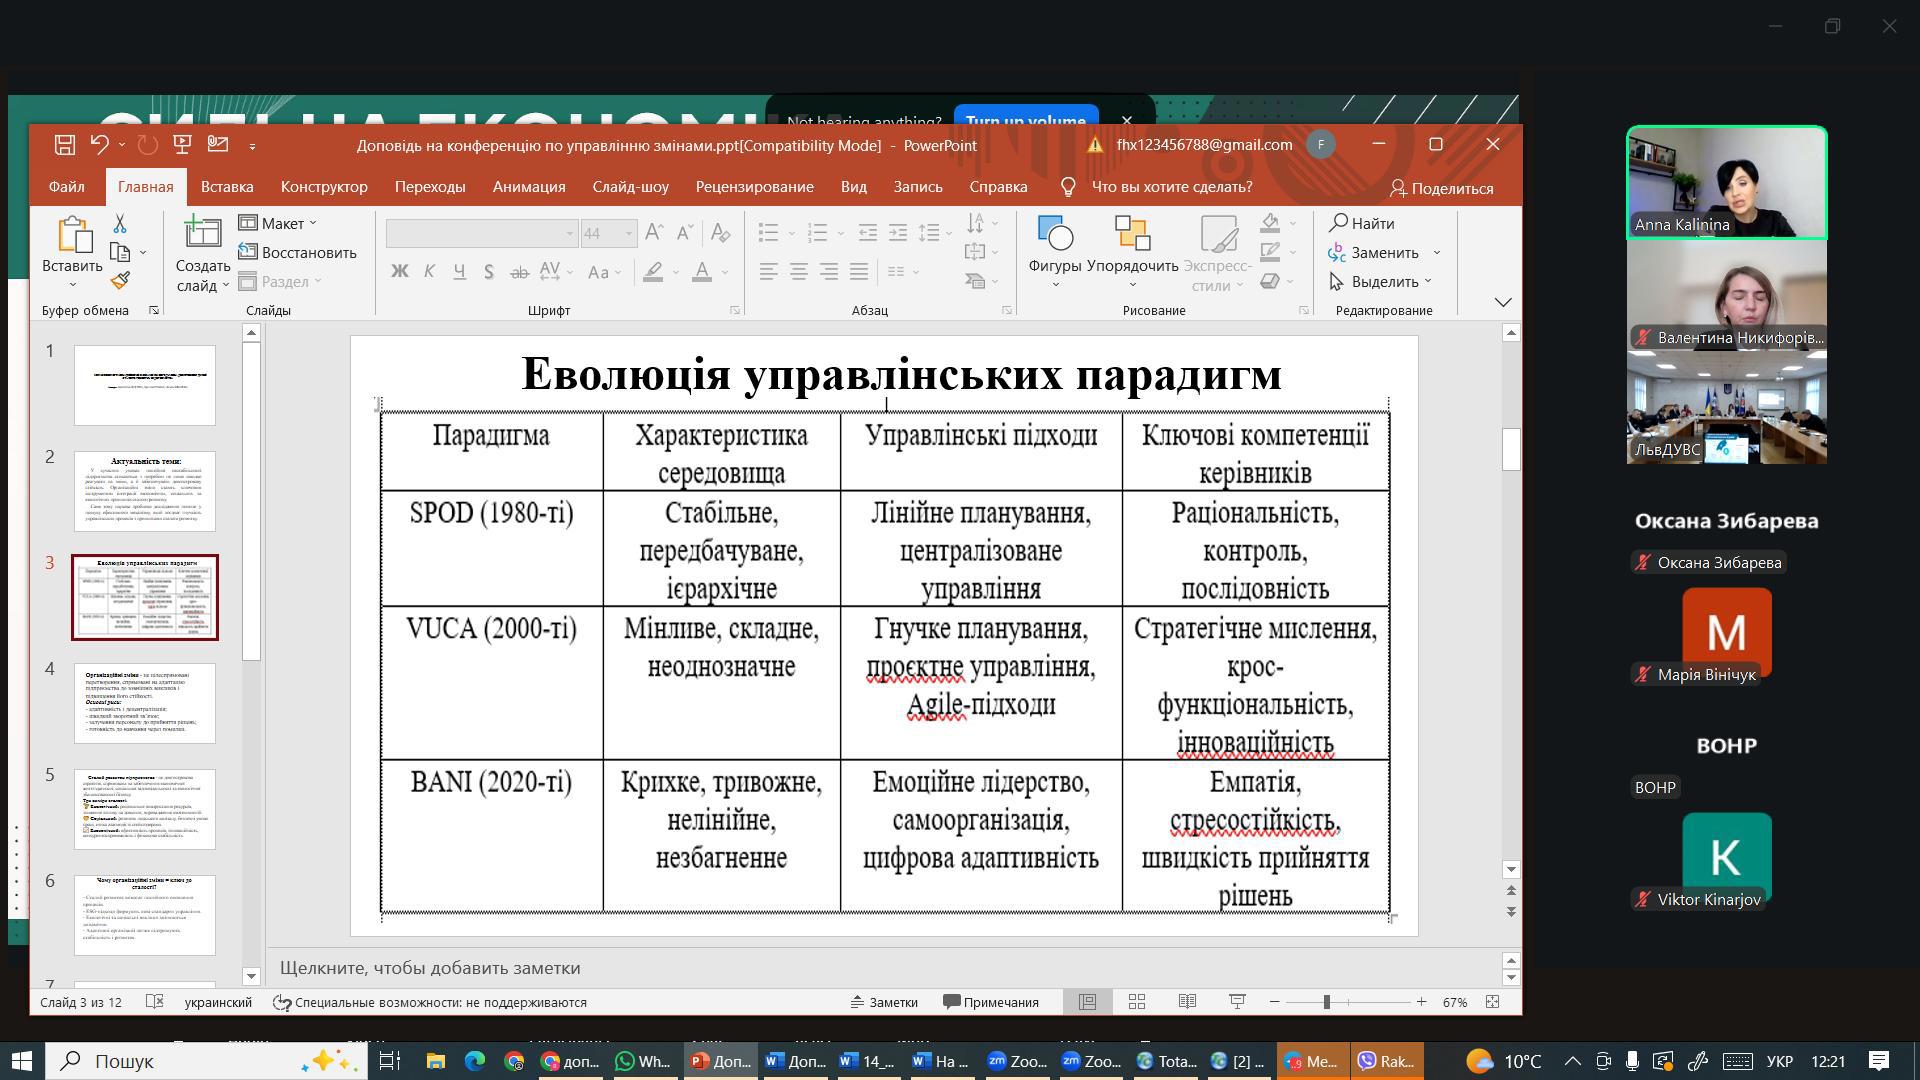This screenshot has height=1080, width=1920.
Task: Toggle bold (Ж) formatting
Action: [x=399, y=271]
